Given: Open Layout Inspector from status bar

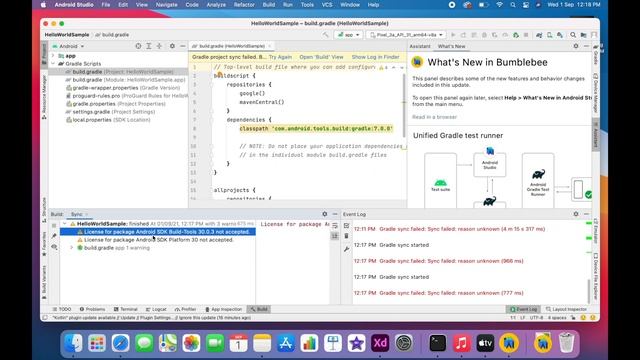Looking at the screenshot, I should 567,309.
